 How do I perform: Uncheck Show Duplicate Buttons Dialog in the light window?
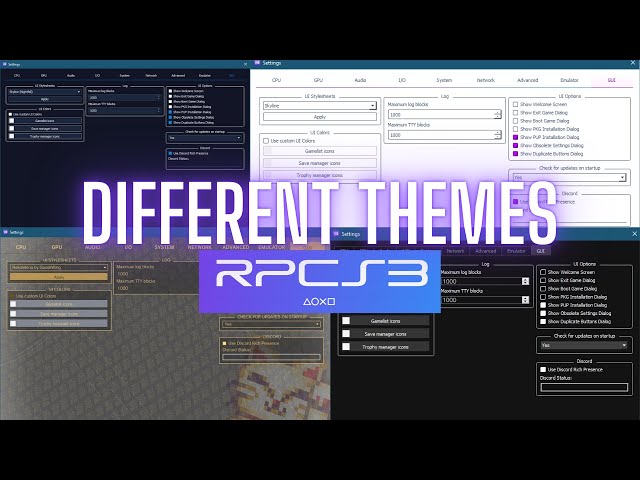click(516, 154)
